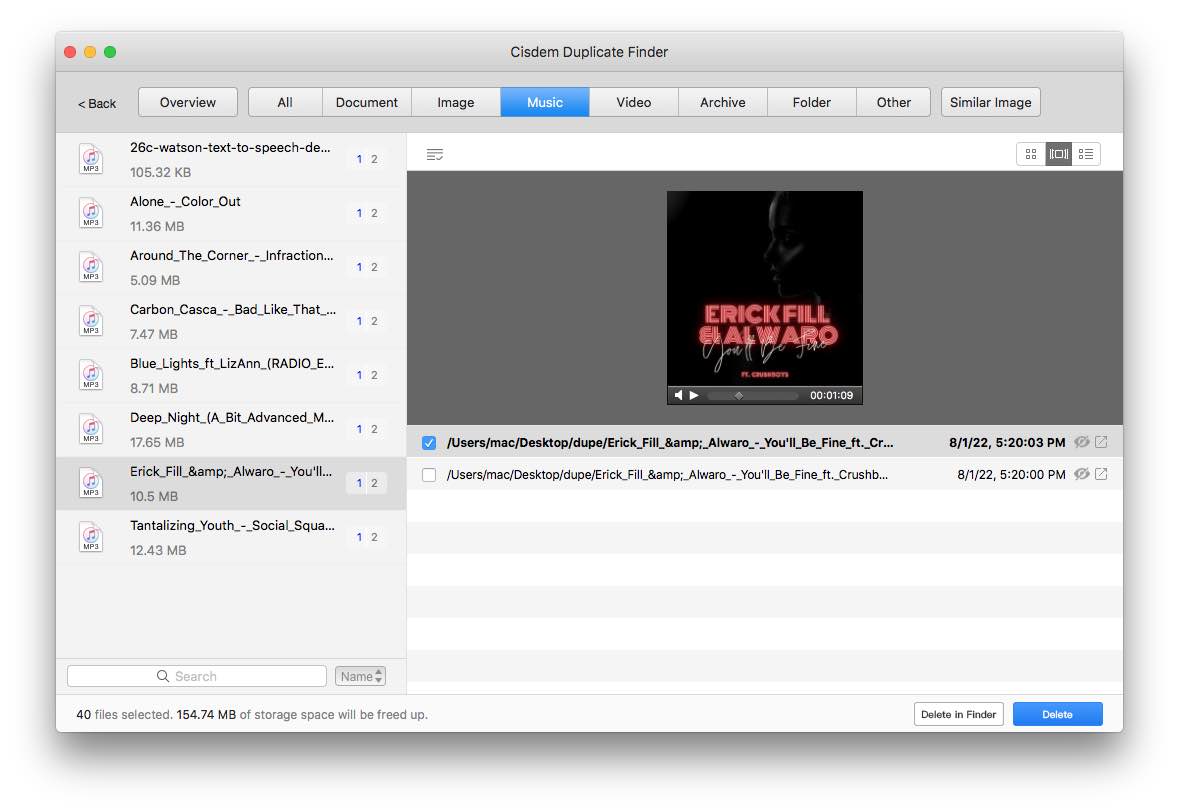The height and width of the screenshot is (812, 1179).
Task: Preview second Erick_Fill file with eye icon
Action: pos(1081,474)
